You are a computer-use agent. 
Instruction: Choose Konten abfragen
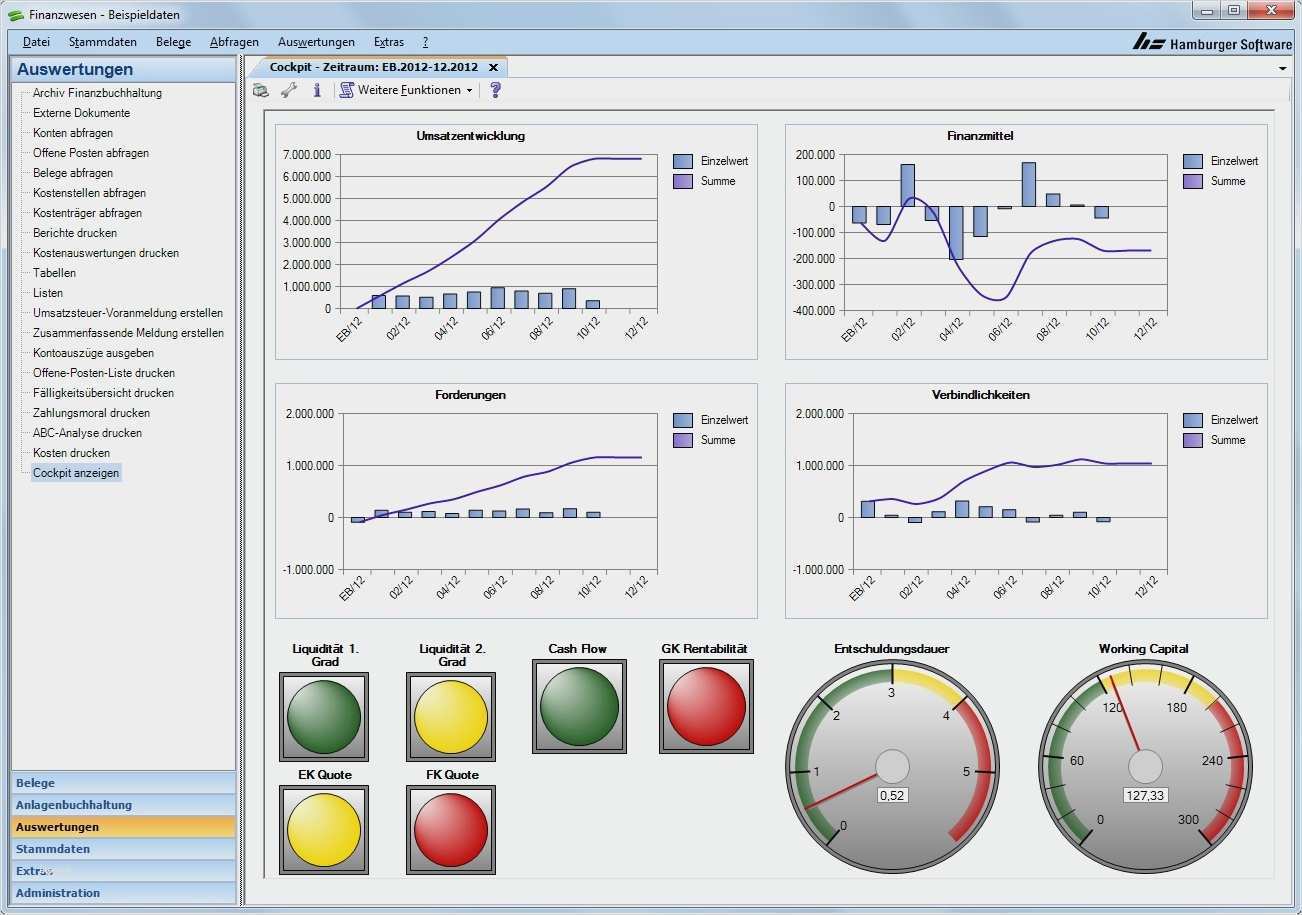[73, 133]
